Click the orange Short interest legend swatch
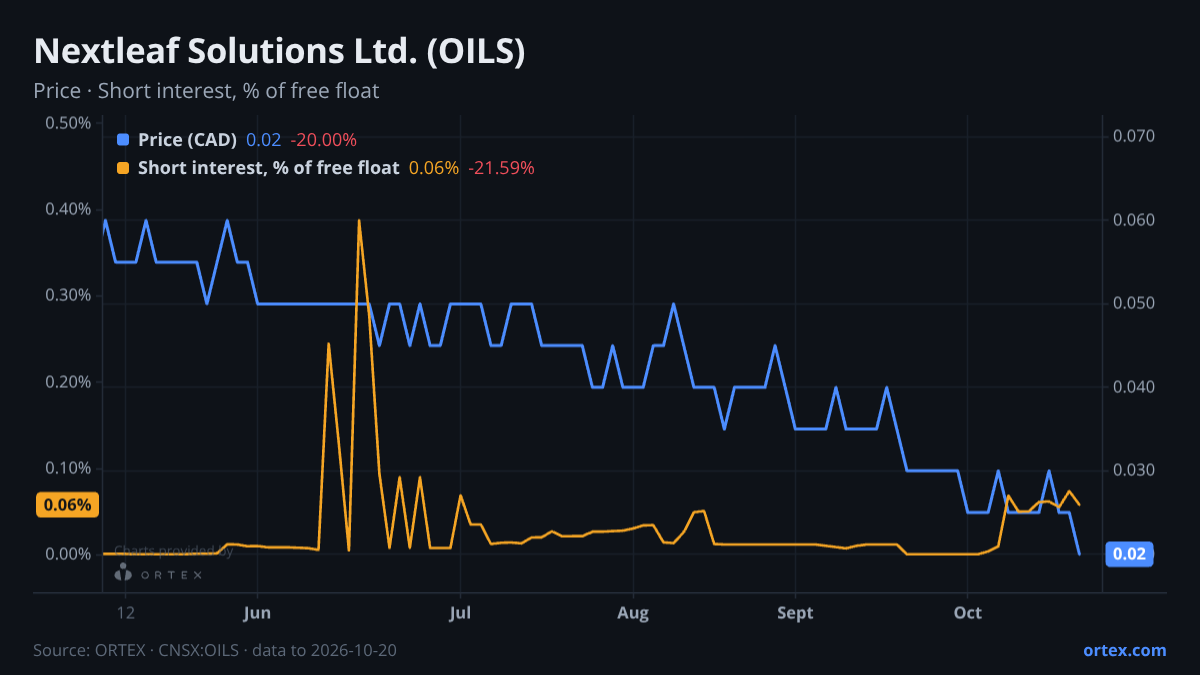 (x=123, y=168)
